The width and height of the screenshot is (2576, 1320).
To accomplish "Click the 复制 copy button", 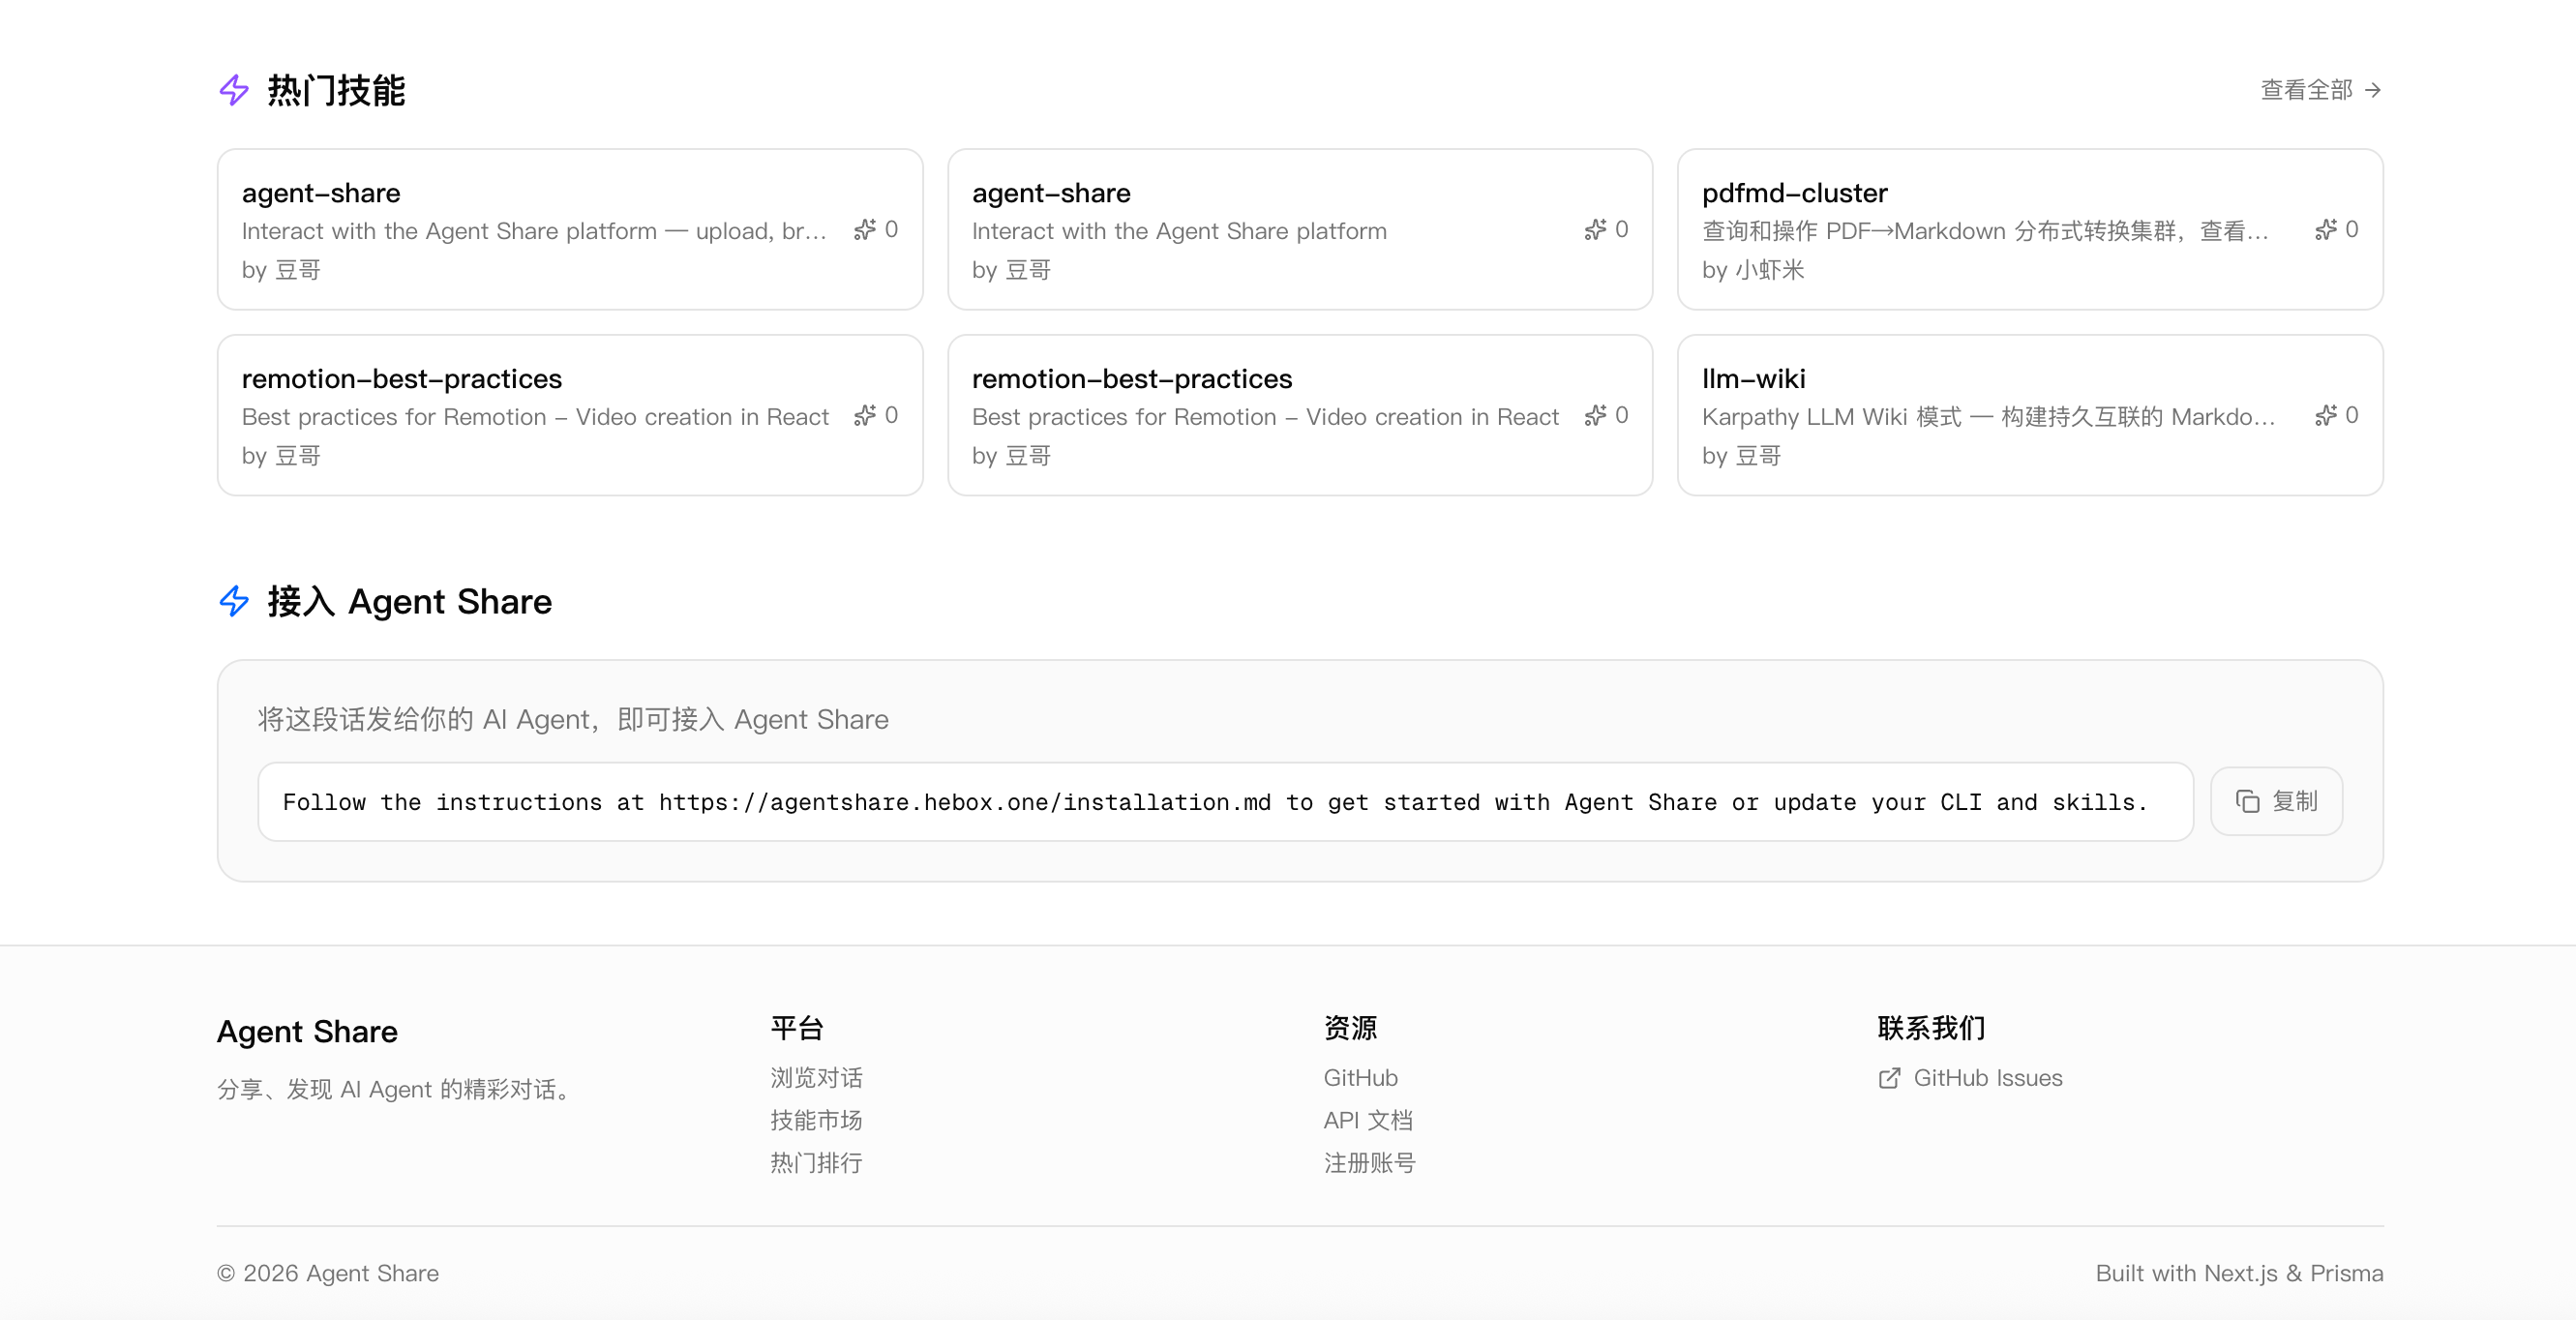I will tap(2276, 801).
